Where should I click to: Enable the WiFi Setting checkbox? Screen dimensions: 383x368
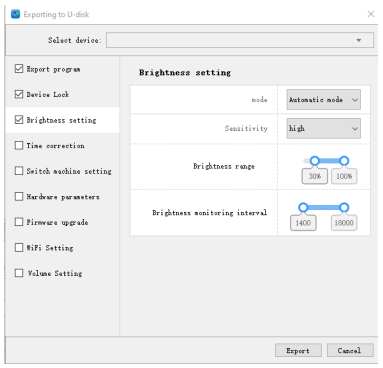(19, 247)
